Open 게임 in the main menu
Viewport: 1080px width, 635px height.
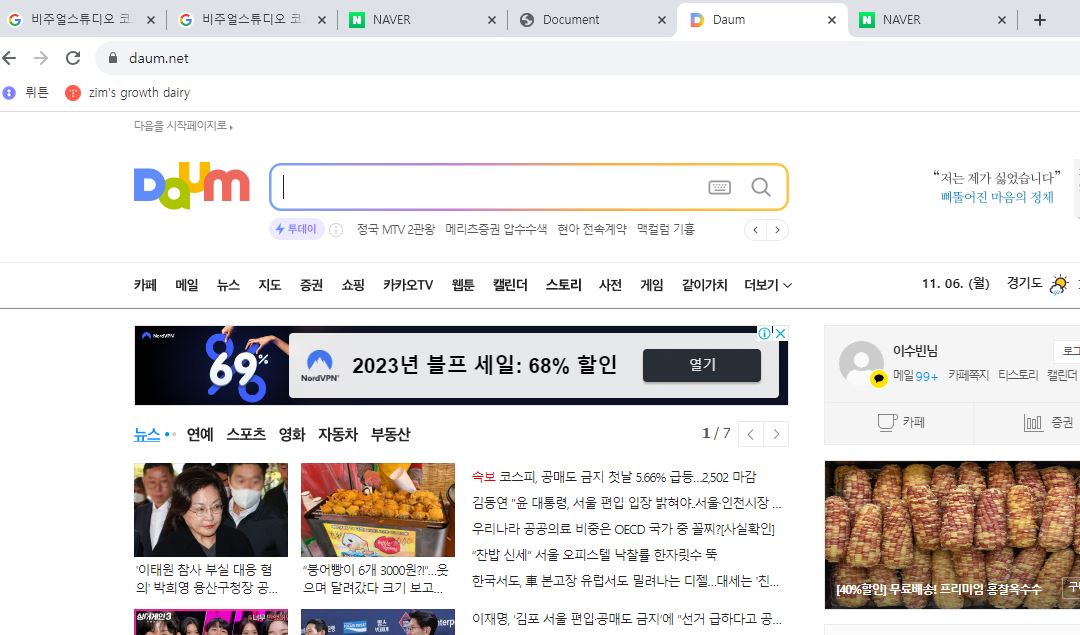click(x=652, y=284)
